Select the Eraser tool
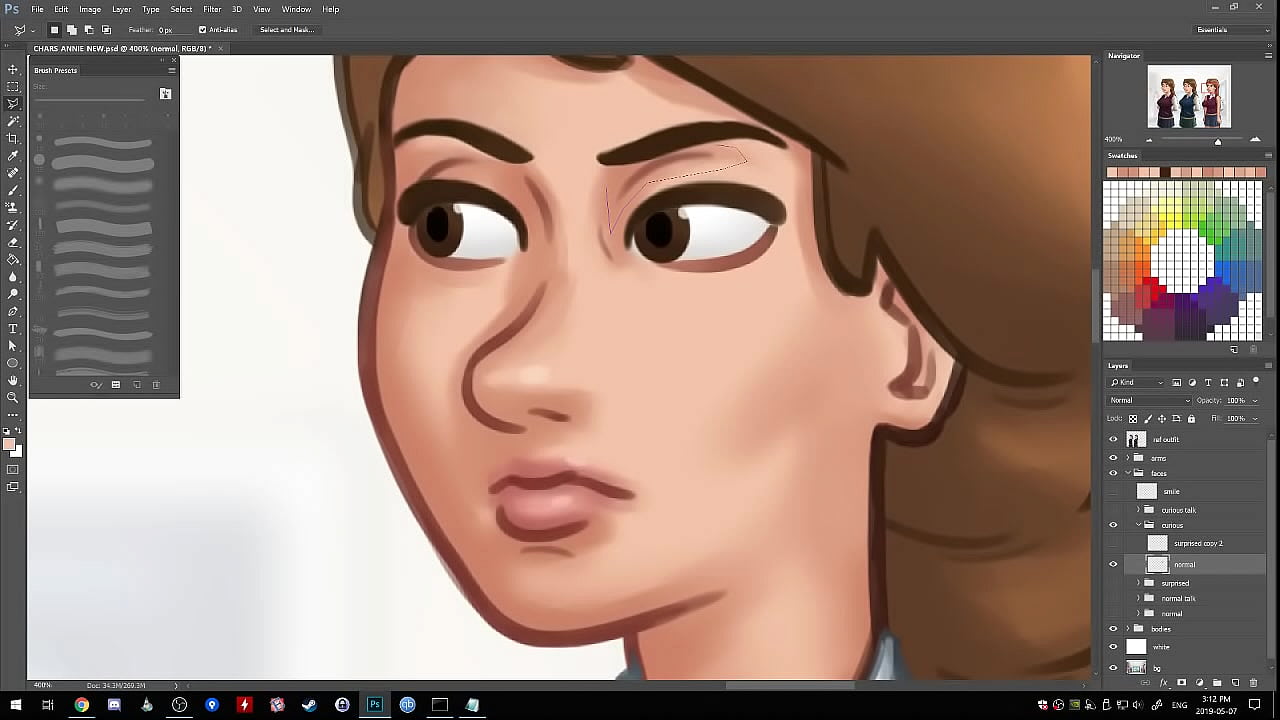Viewport: 1280px width, 720px height. point(13,242)
